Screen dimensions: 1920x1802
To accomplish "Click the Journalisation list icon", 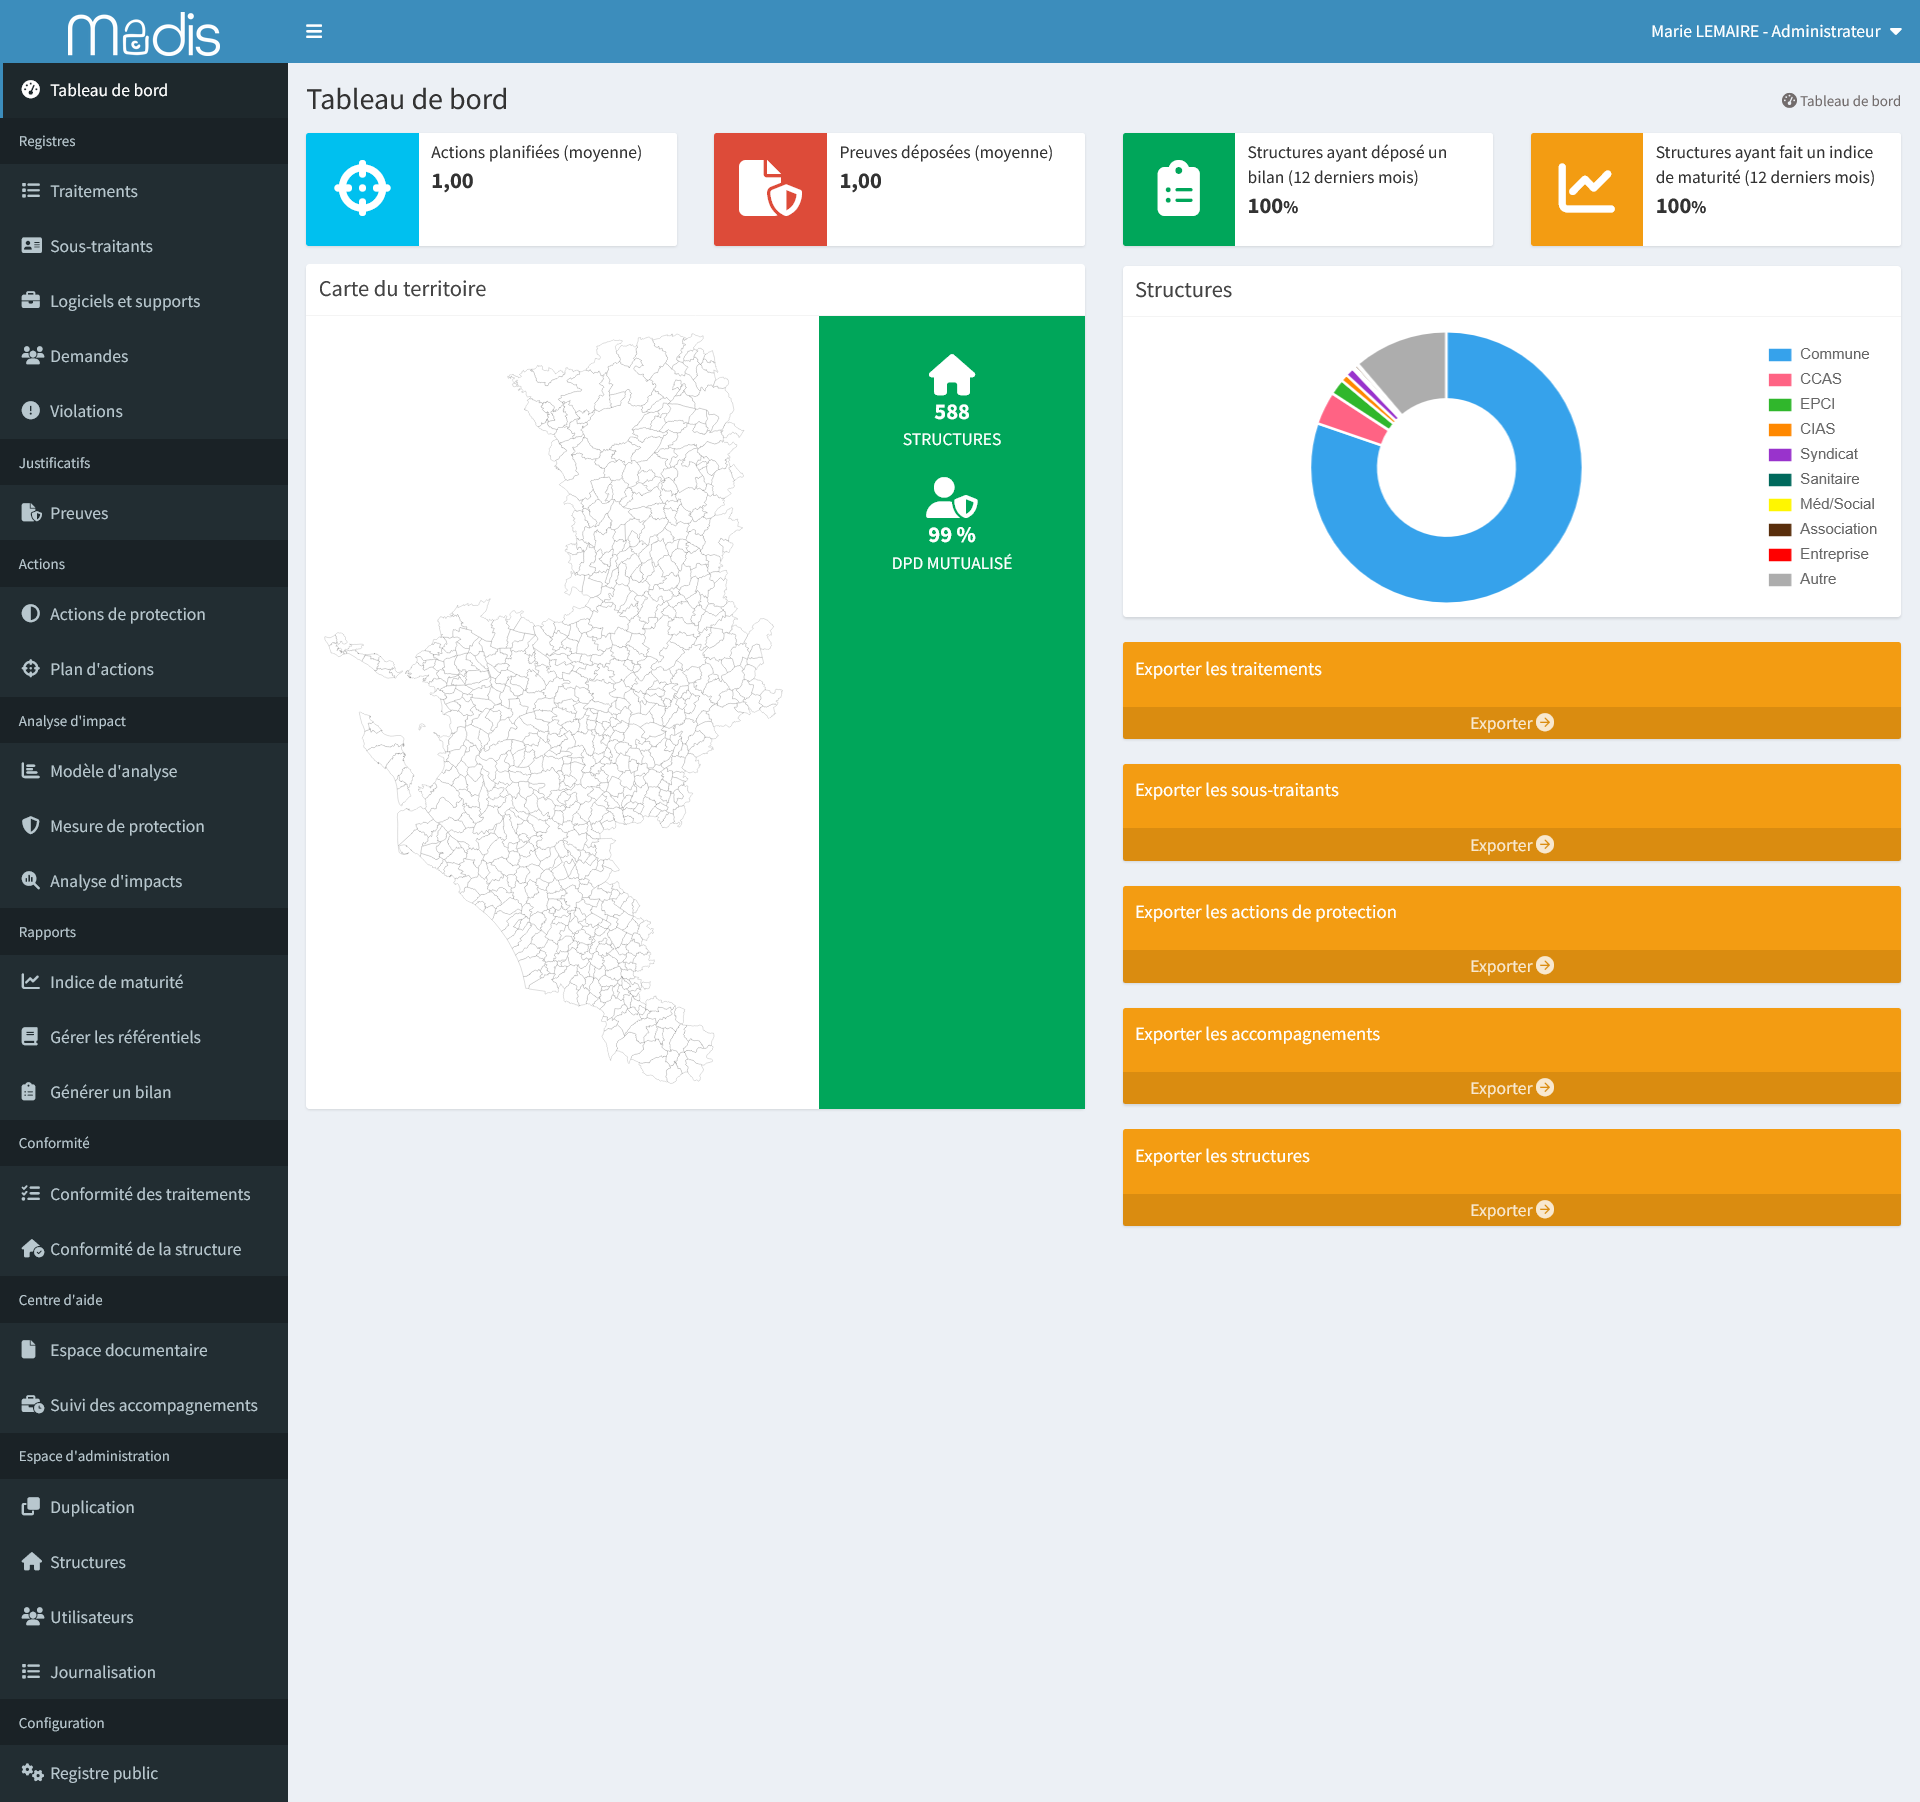I will (31, 1671).
